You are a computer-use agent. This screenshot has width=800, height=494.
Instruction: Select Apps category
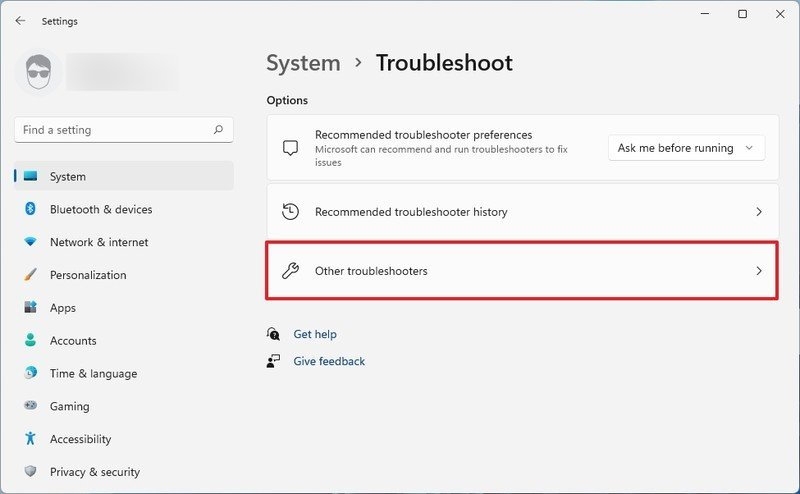[x=124, y=307]
